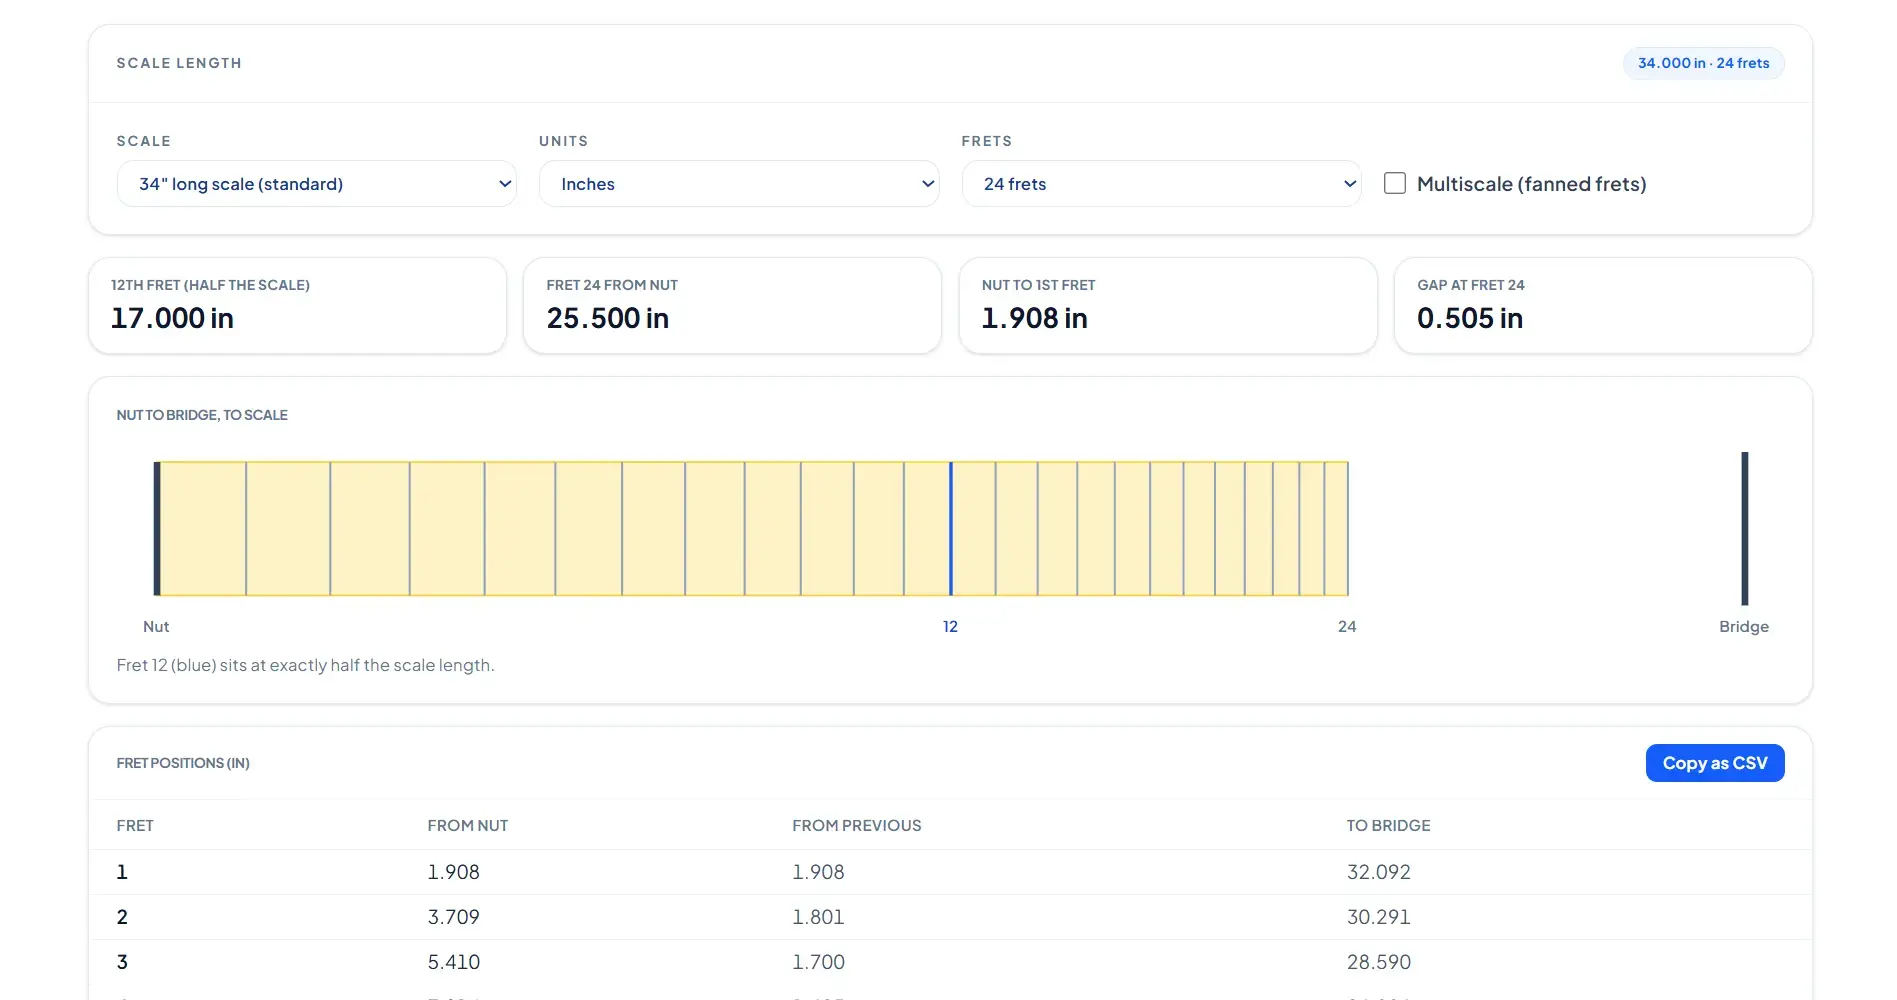Screen dimensions: 1897x1000
Task: Open the Units dropdown set to Inches
Action: pyautogui.click(x=739, y=184)
